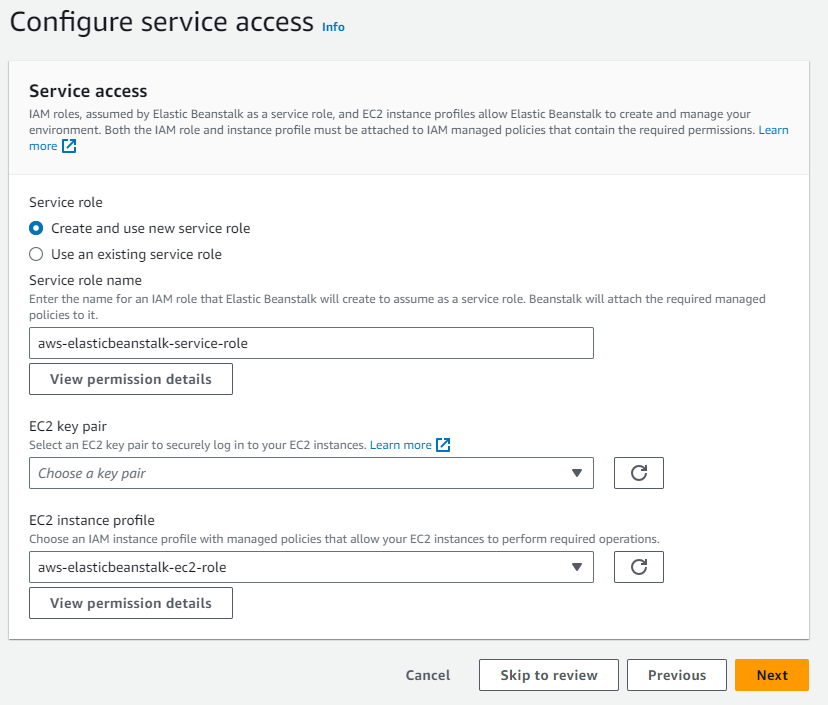Click the EC2 instance profile label

pos(92,520)
